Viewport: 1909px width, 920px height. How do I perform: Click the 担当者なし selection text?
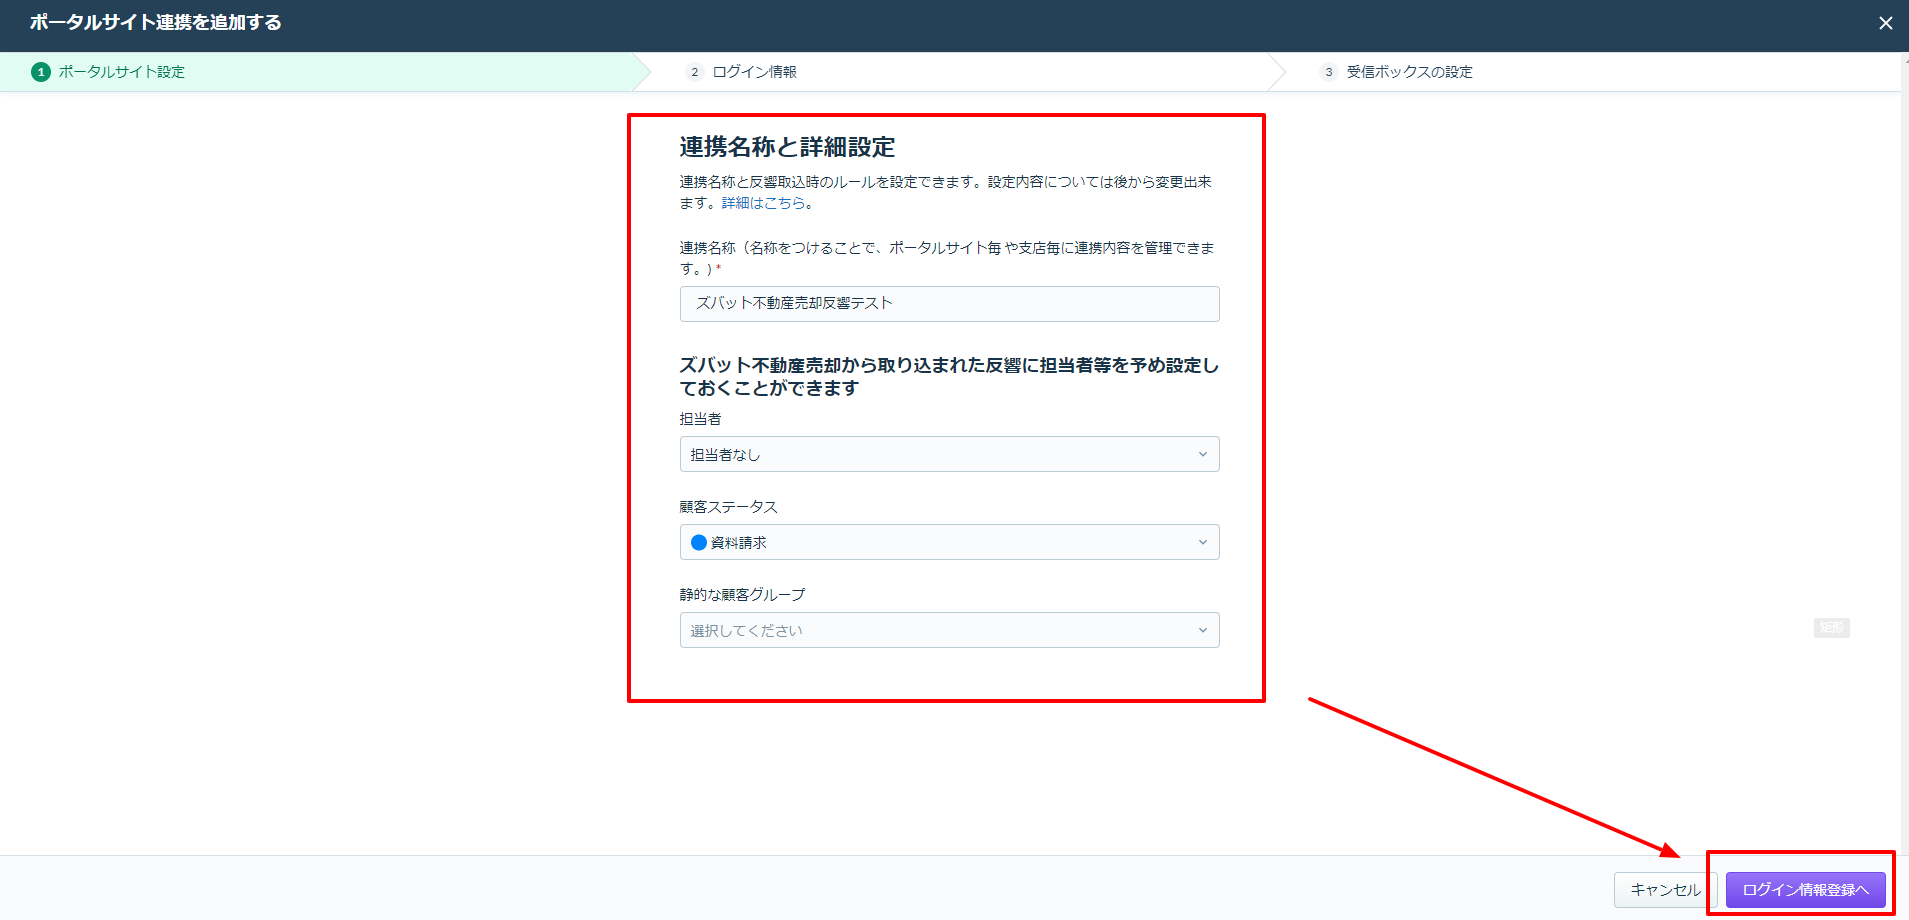725,455
